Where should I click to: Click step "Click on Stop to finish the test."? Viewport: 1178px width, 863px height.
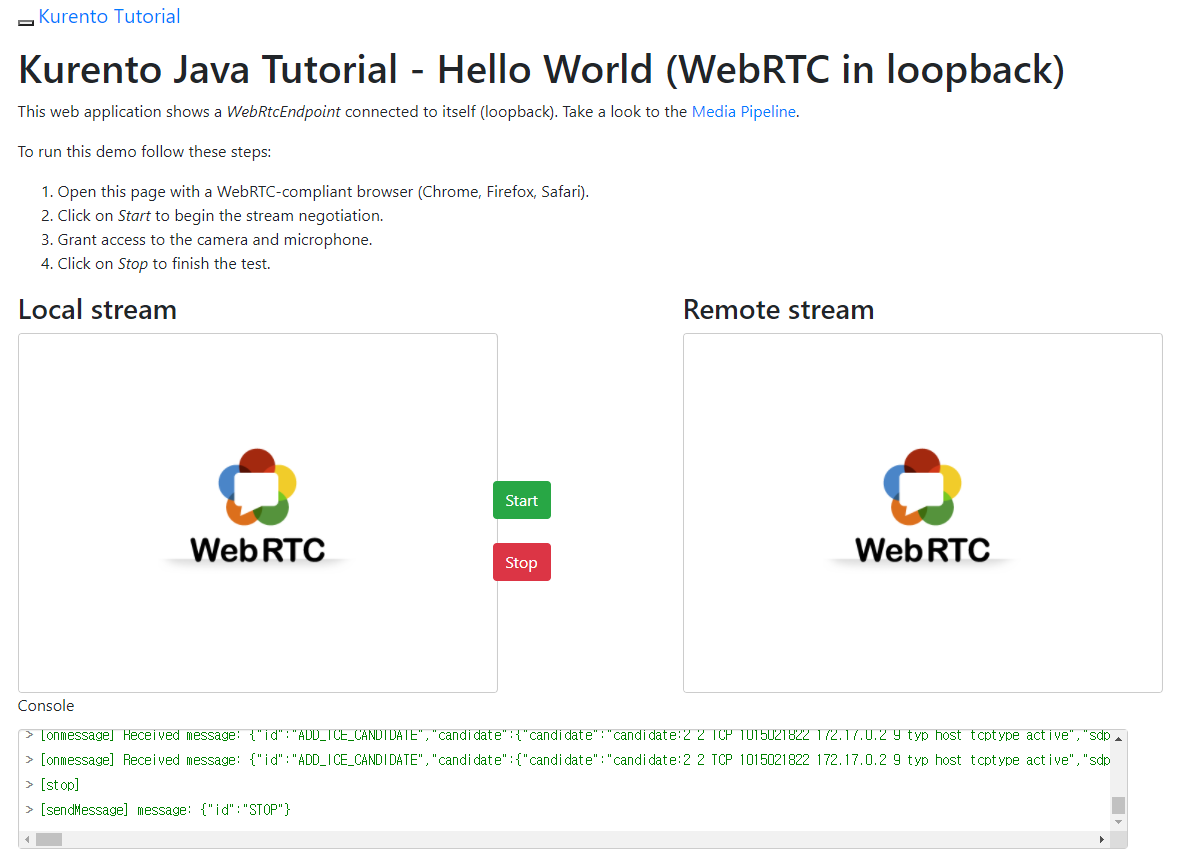click(164, 264)
